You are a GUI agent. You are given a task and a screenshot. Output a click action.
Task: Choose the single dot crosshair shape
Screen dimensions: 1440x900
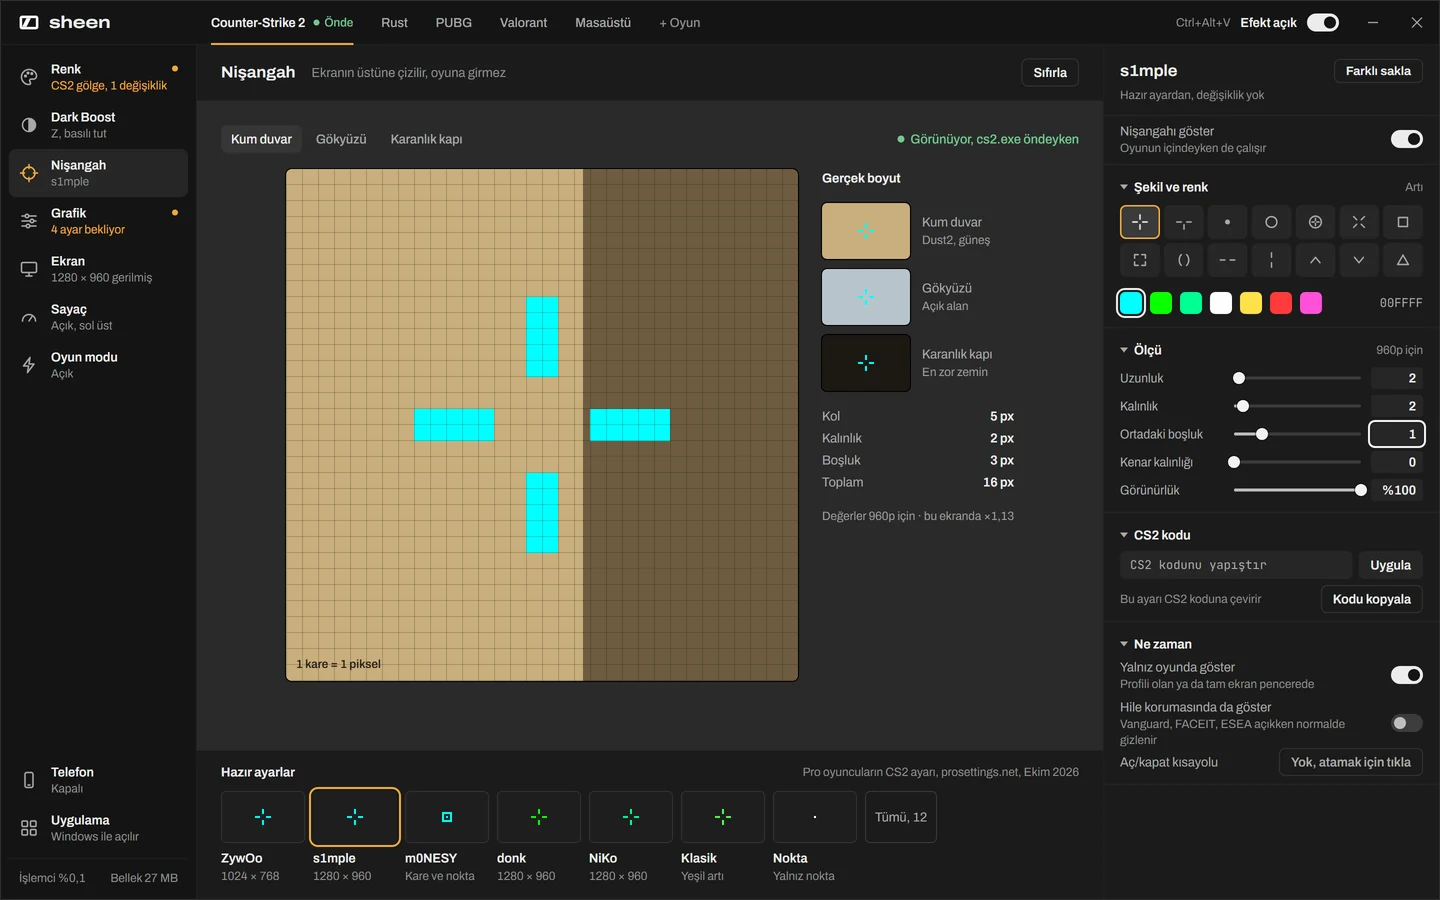tap(1228, 222)
